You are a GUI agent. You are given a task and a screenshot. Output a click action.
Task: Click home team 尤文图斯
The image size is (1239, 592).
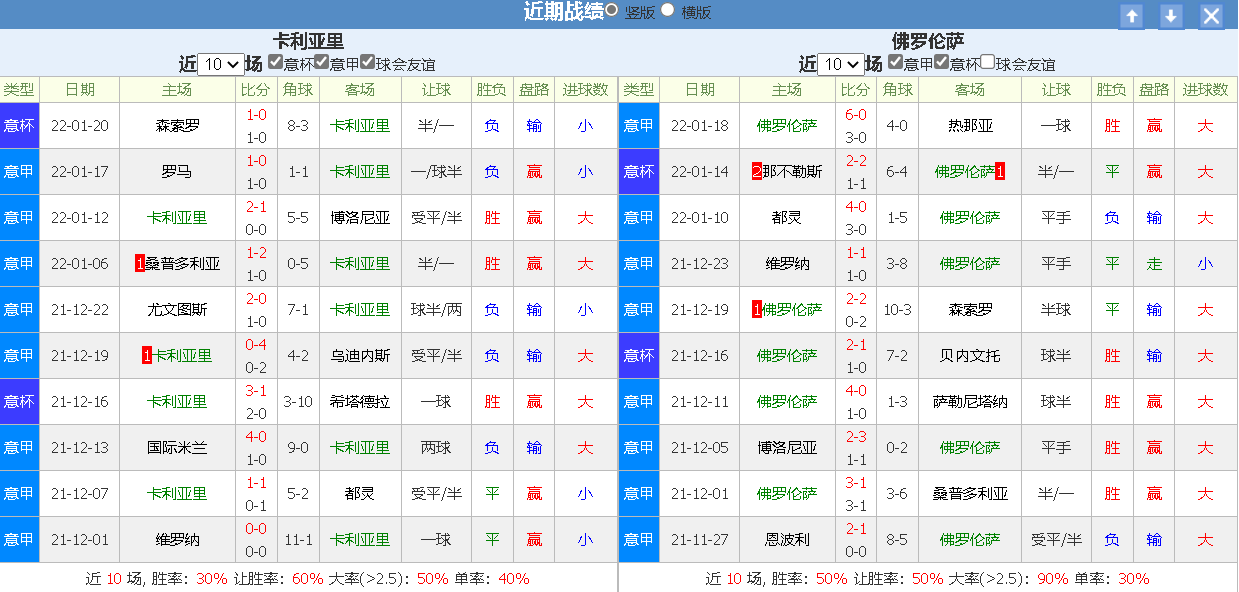[x=177, y=310]
